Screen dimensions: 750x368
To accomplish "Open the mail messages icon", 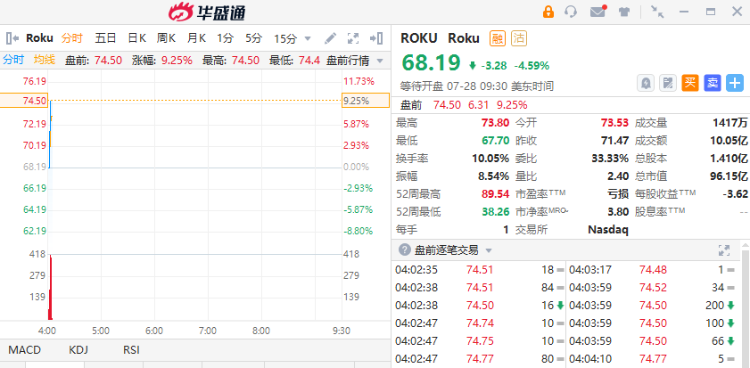I will coord(598,11).
